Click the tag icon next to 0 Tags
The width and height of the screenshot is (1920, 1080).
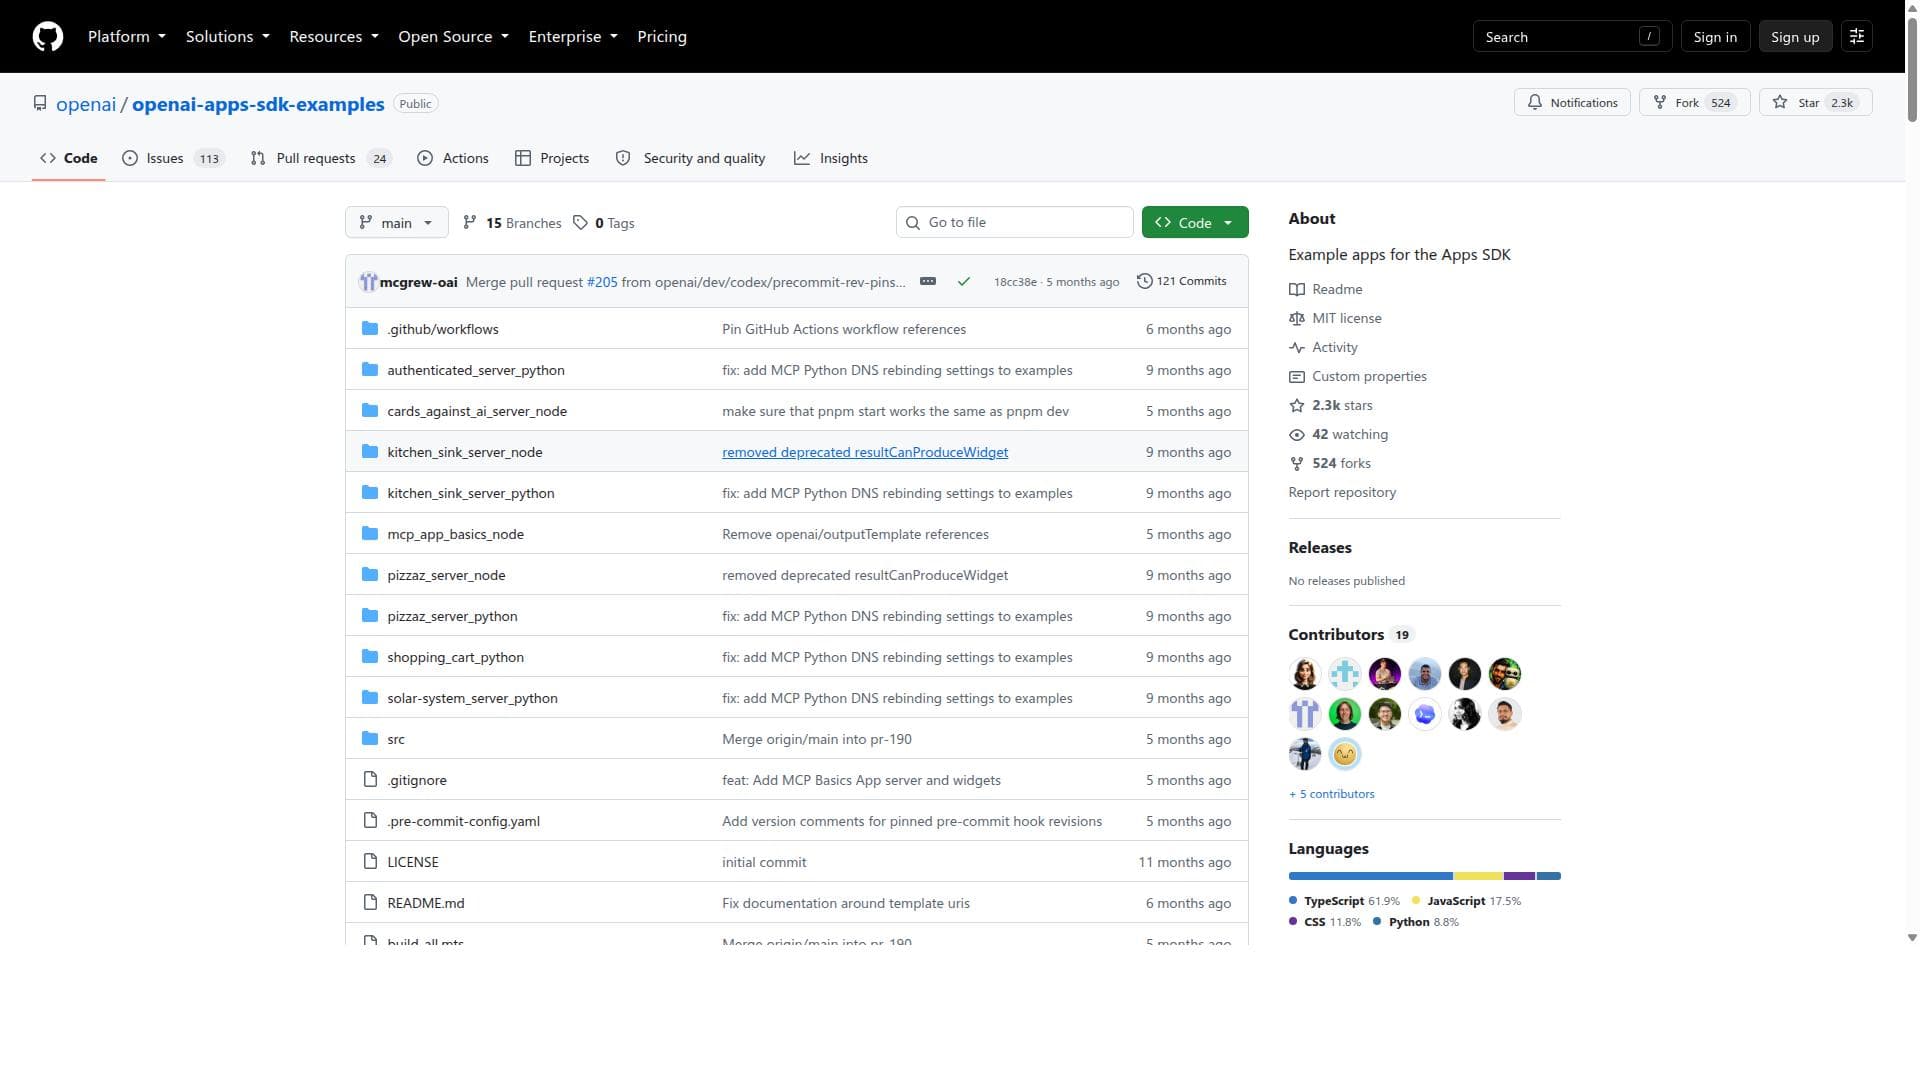click(580, 223)
